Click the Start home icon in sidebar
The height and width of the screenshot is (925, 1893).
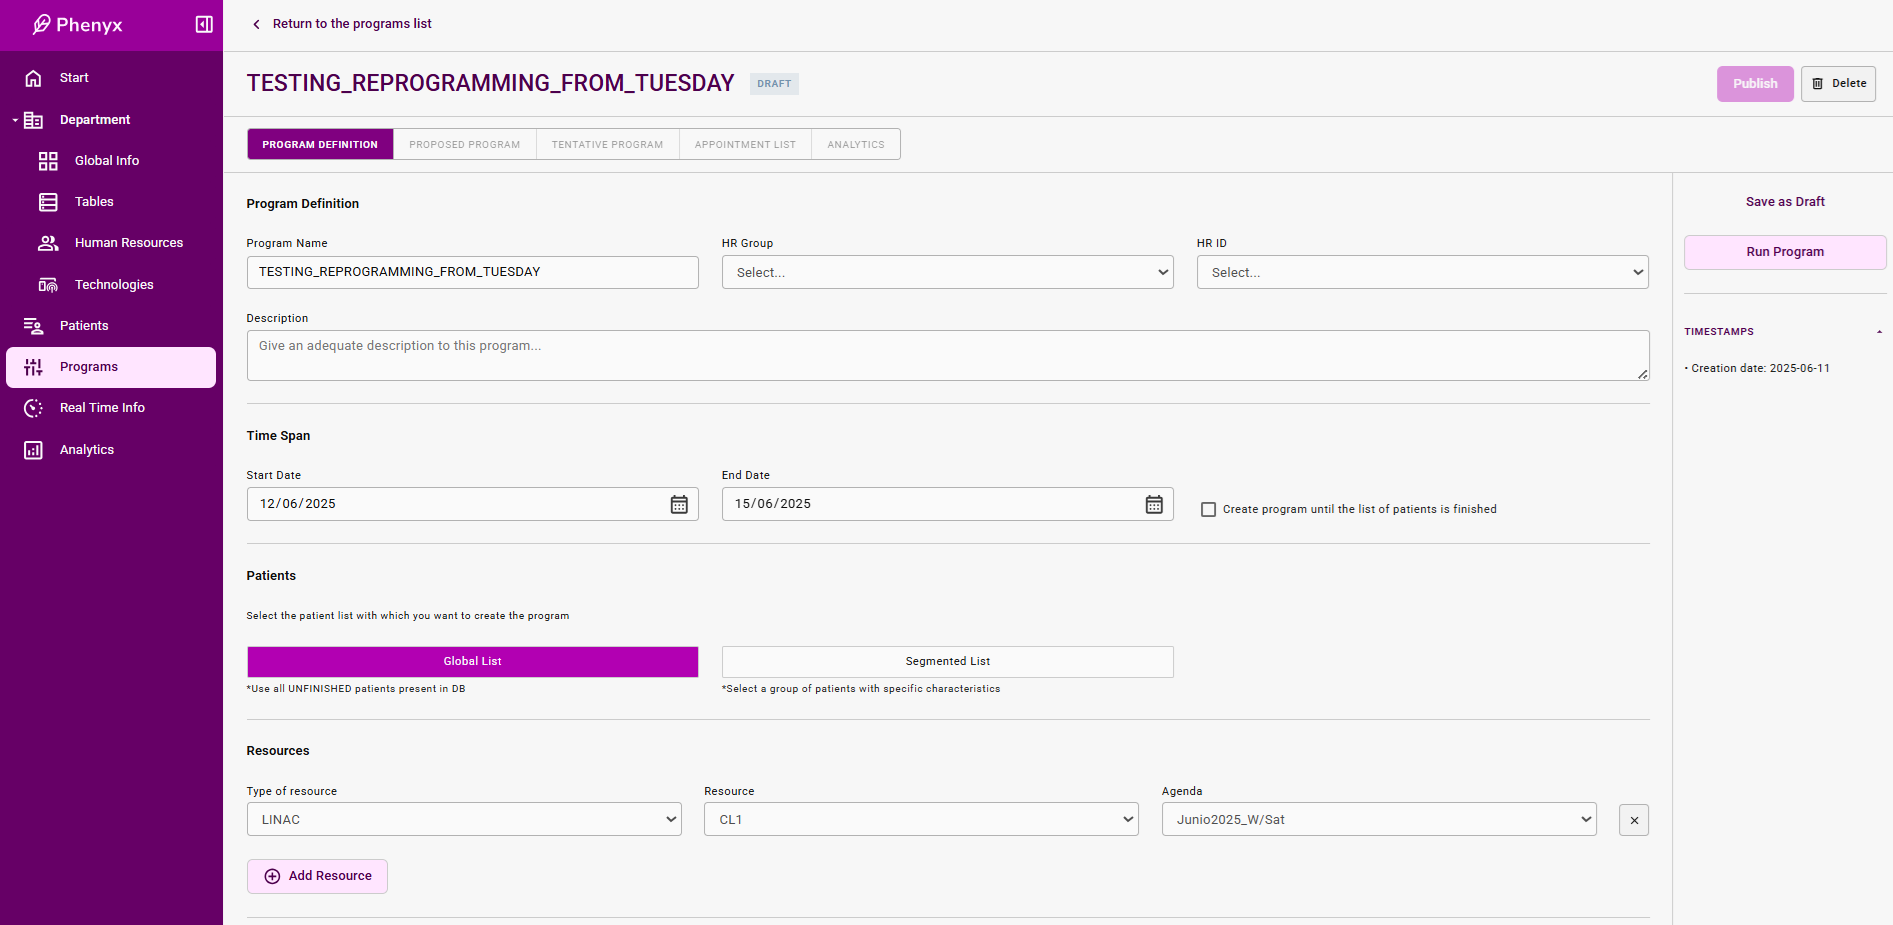coord(33,78)
